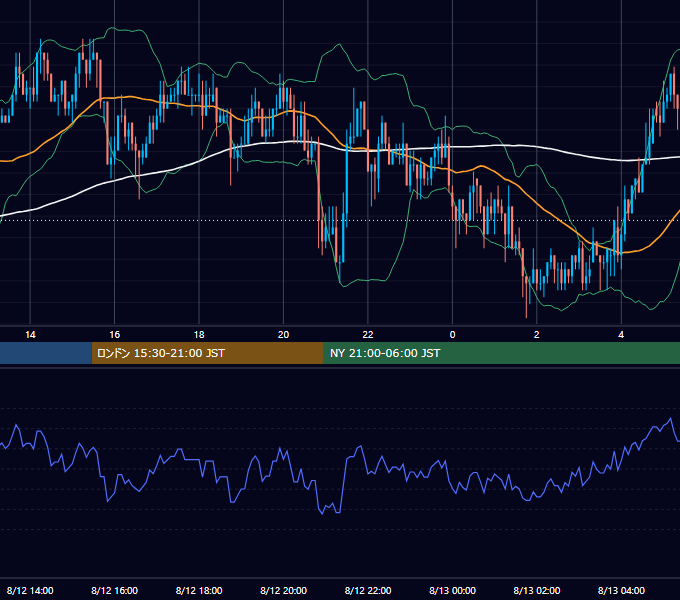The width and height of the screenshot is (680, 600).
Task: Click the 8/12 20:00 date label
Action: tap(283, 590)
